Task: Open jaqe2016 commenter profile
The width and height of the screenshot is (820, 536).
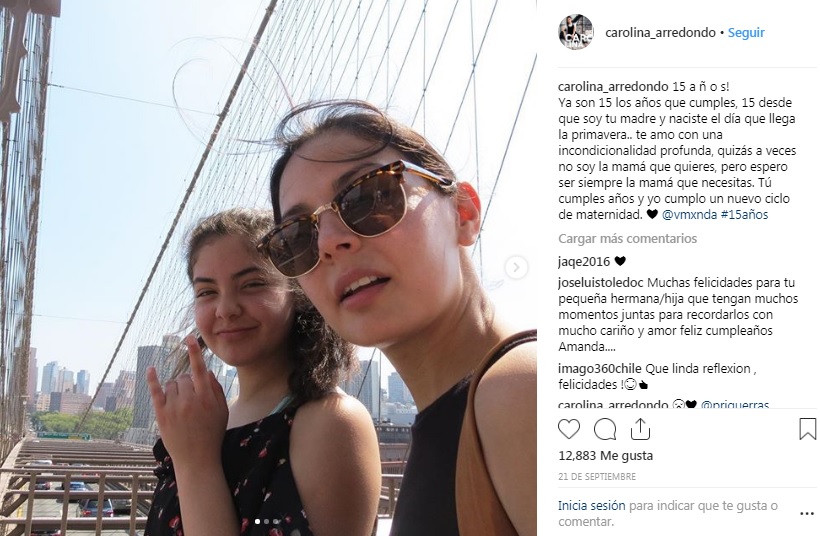Action: pyautogui.click(x=584, y=261)
